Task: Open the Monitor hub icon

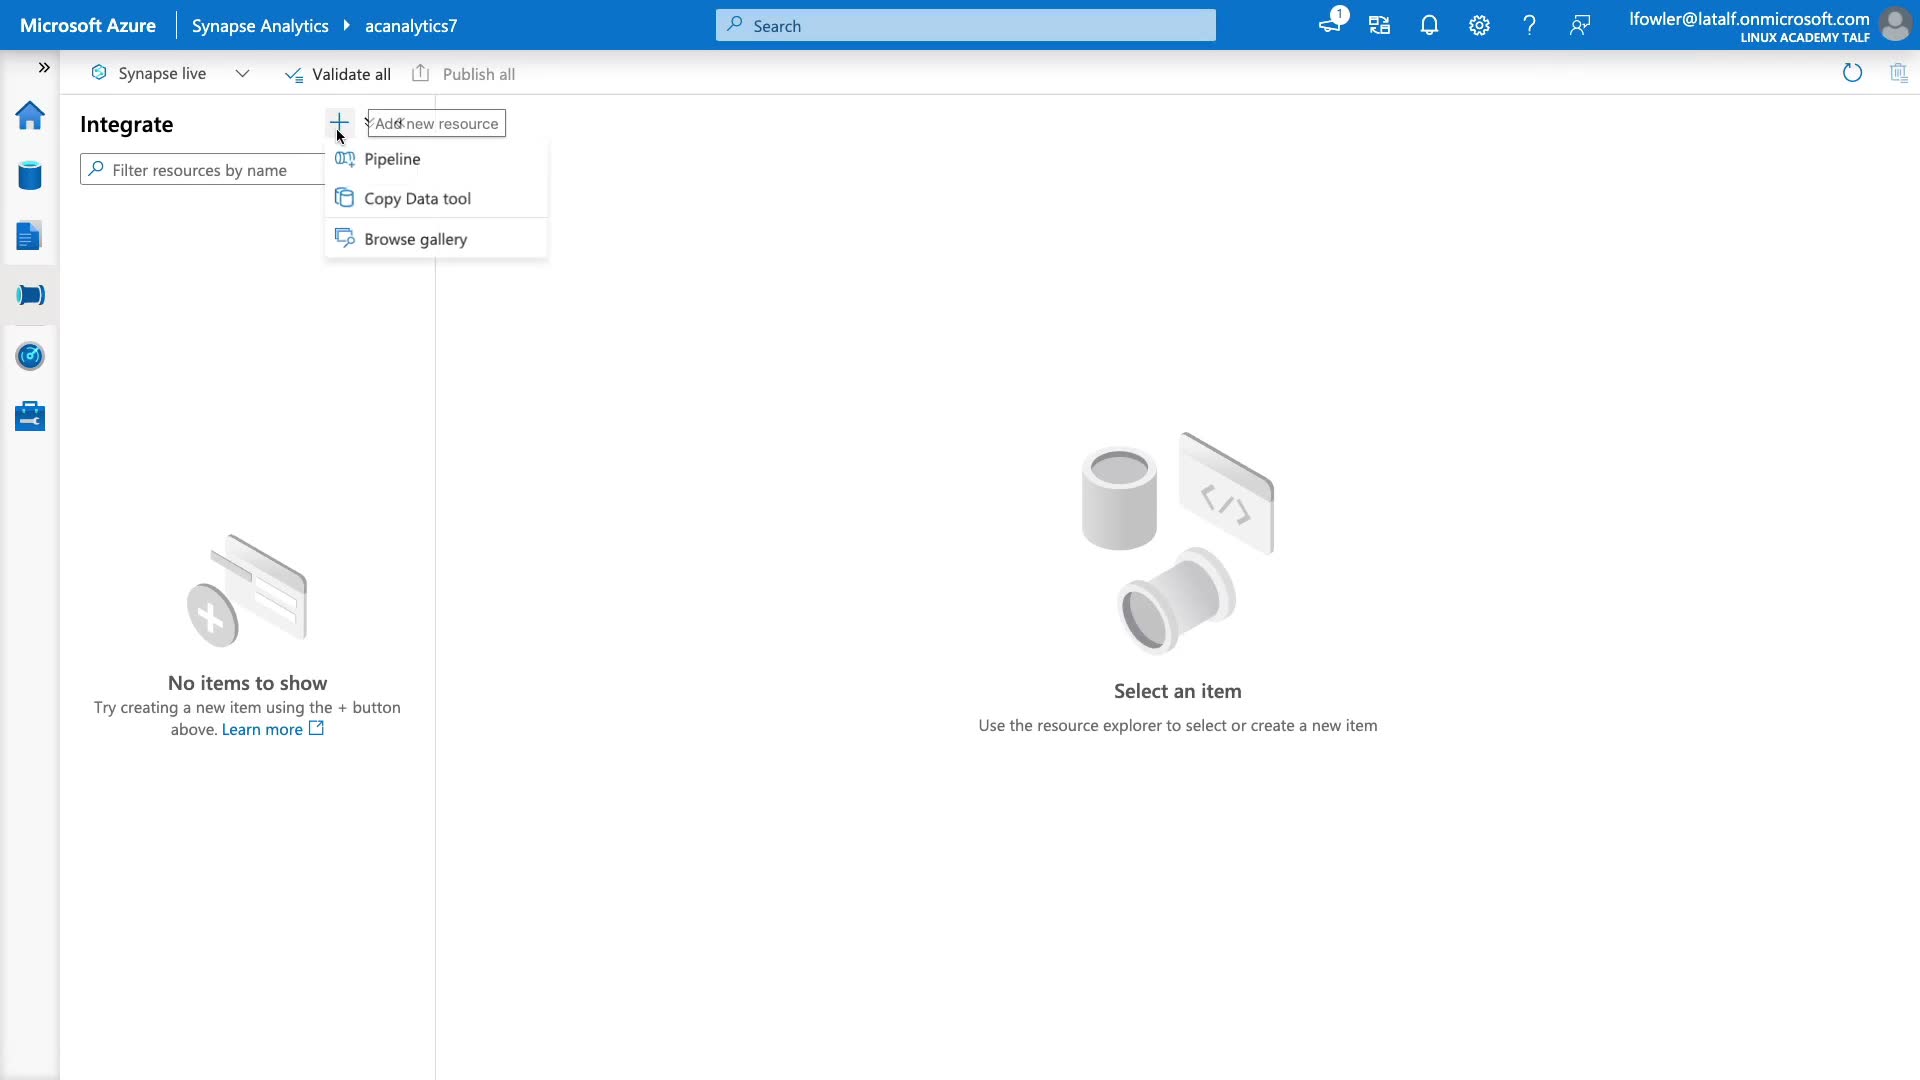Action: click(30, 356)
